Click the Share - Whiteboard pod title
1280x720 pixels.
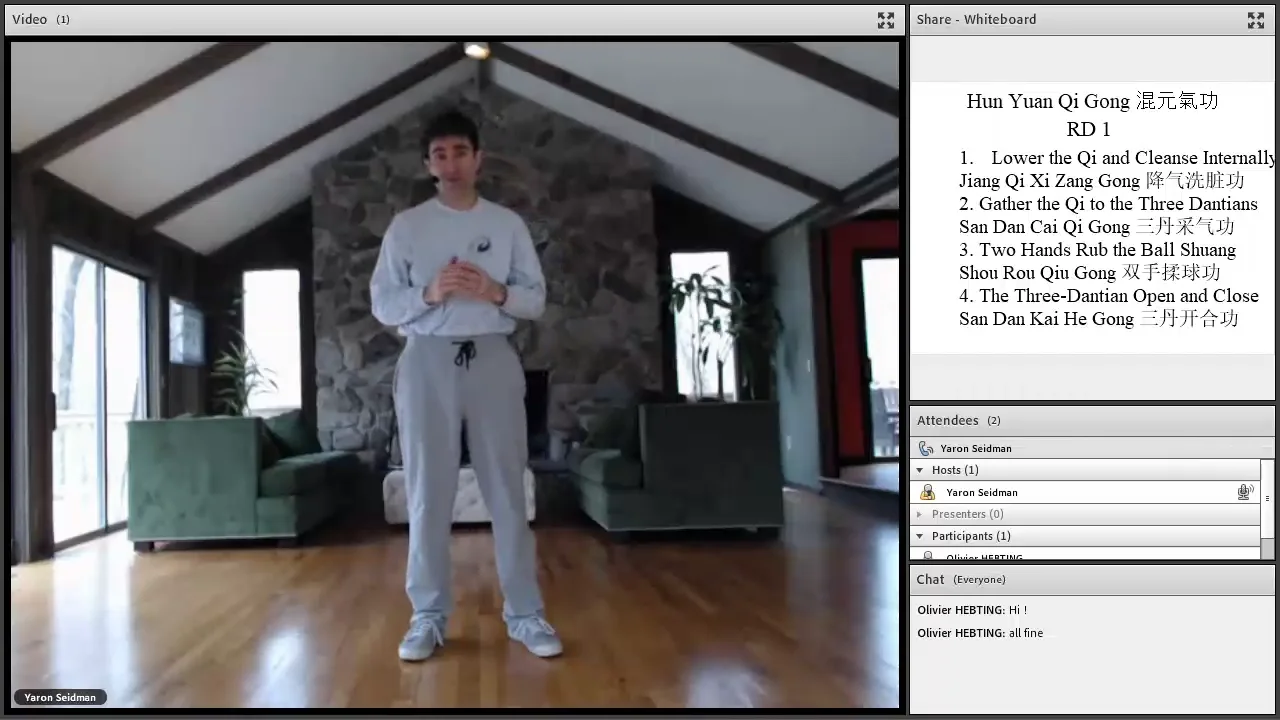click(976, 19)
